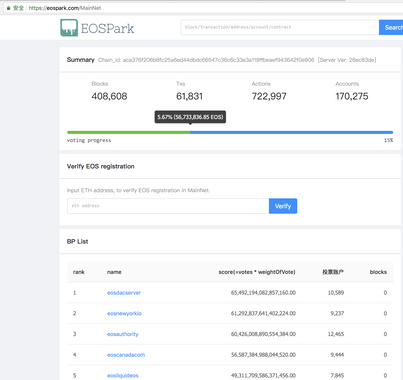
Task: Click the secure lock icon in address bar
Action: (x=8, y=8)
